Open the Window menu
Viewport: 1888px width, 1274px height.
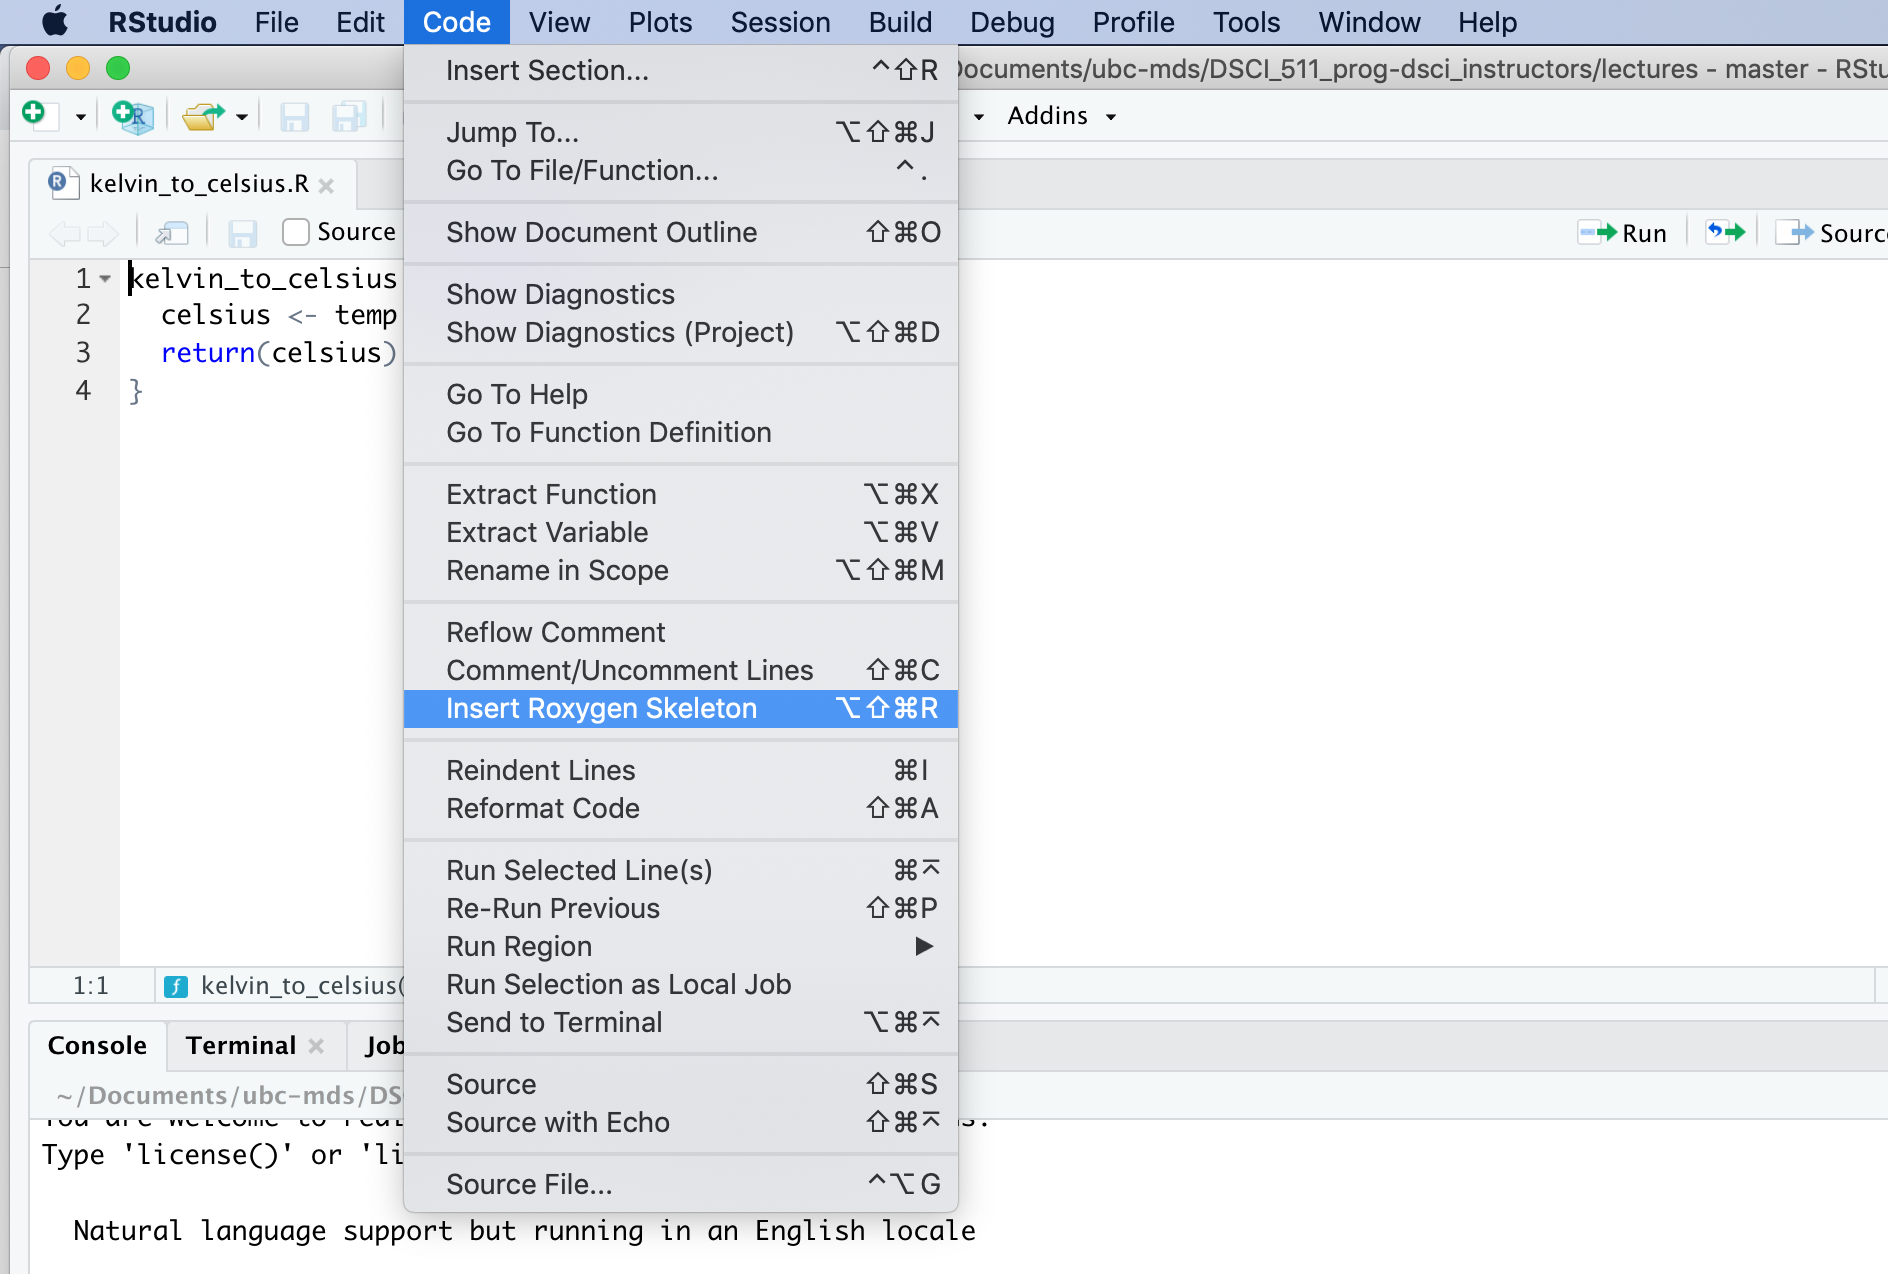coord(1369,22)
